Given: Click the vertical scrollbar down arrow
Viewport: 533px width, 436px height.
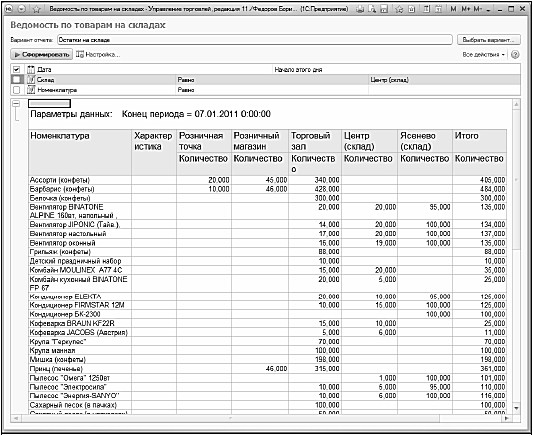Looking at the screenshot, I should [516, 408].
